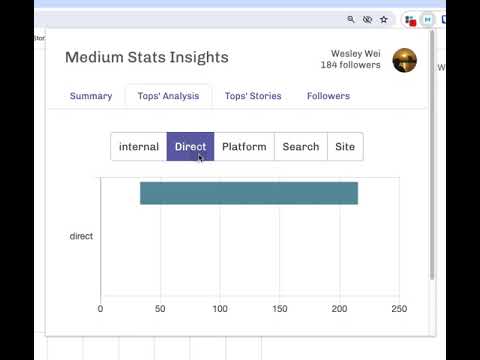Click the 184 followers text
The height and width of the screenshot is (360, 480).
pyautogui.click(x=350, y=65)
